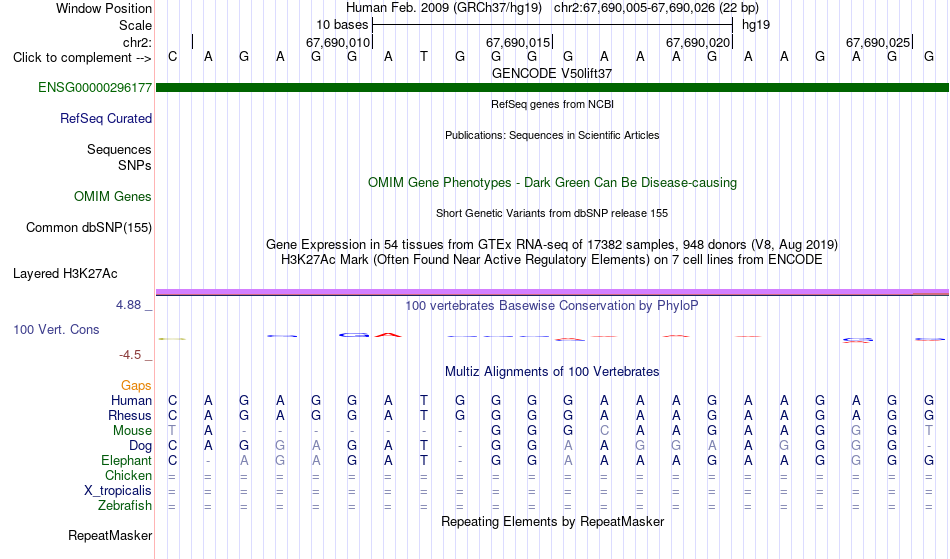950x559 pixels.
Task: Select the Human alignment row label
Action: click(x=131, y=401)
